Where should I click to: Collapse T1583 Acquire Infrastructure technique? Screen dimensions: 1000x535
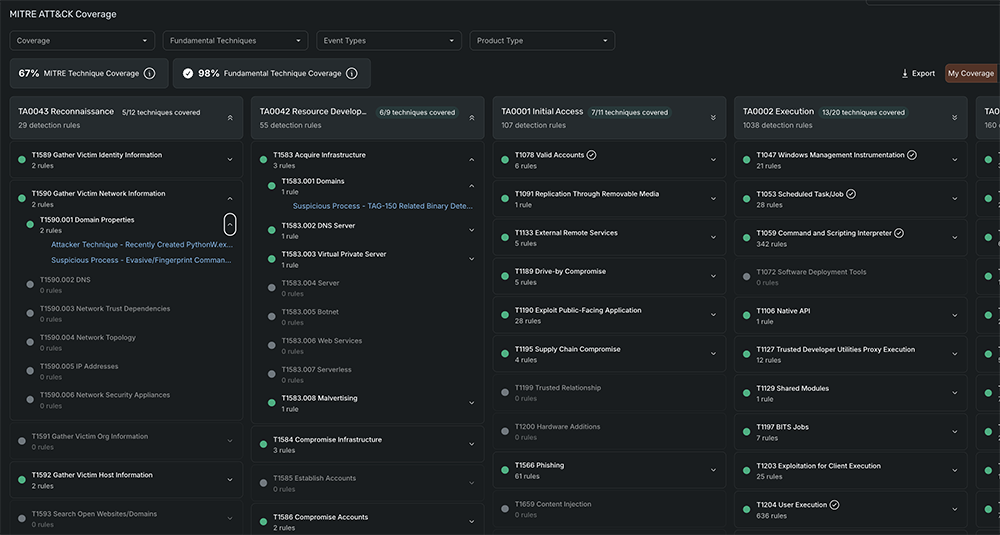(472, 160)
